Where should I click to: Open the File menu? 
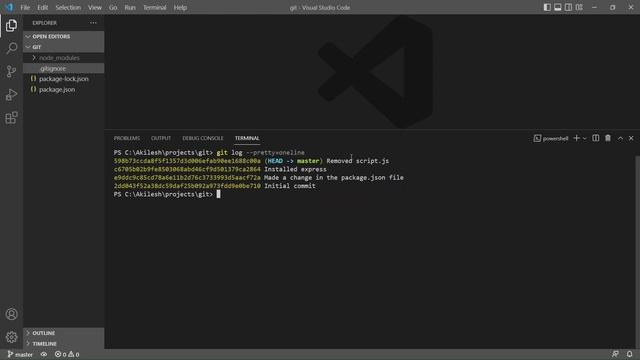pos(25,7)
